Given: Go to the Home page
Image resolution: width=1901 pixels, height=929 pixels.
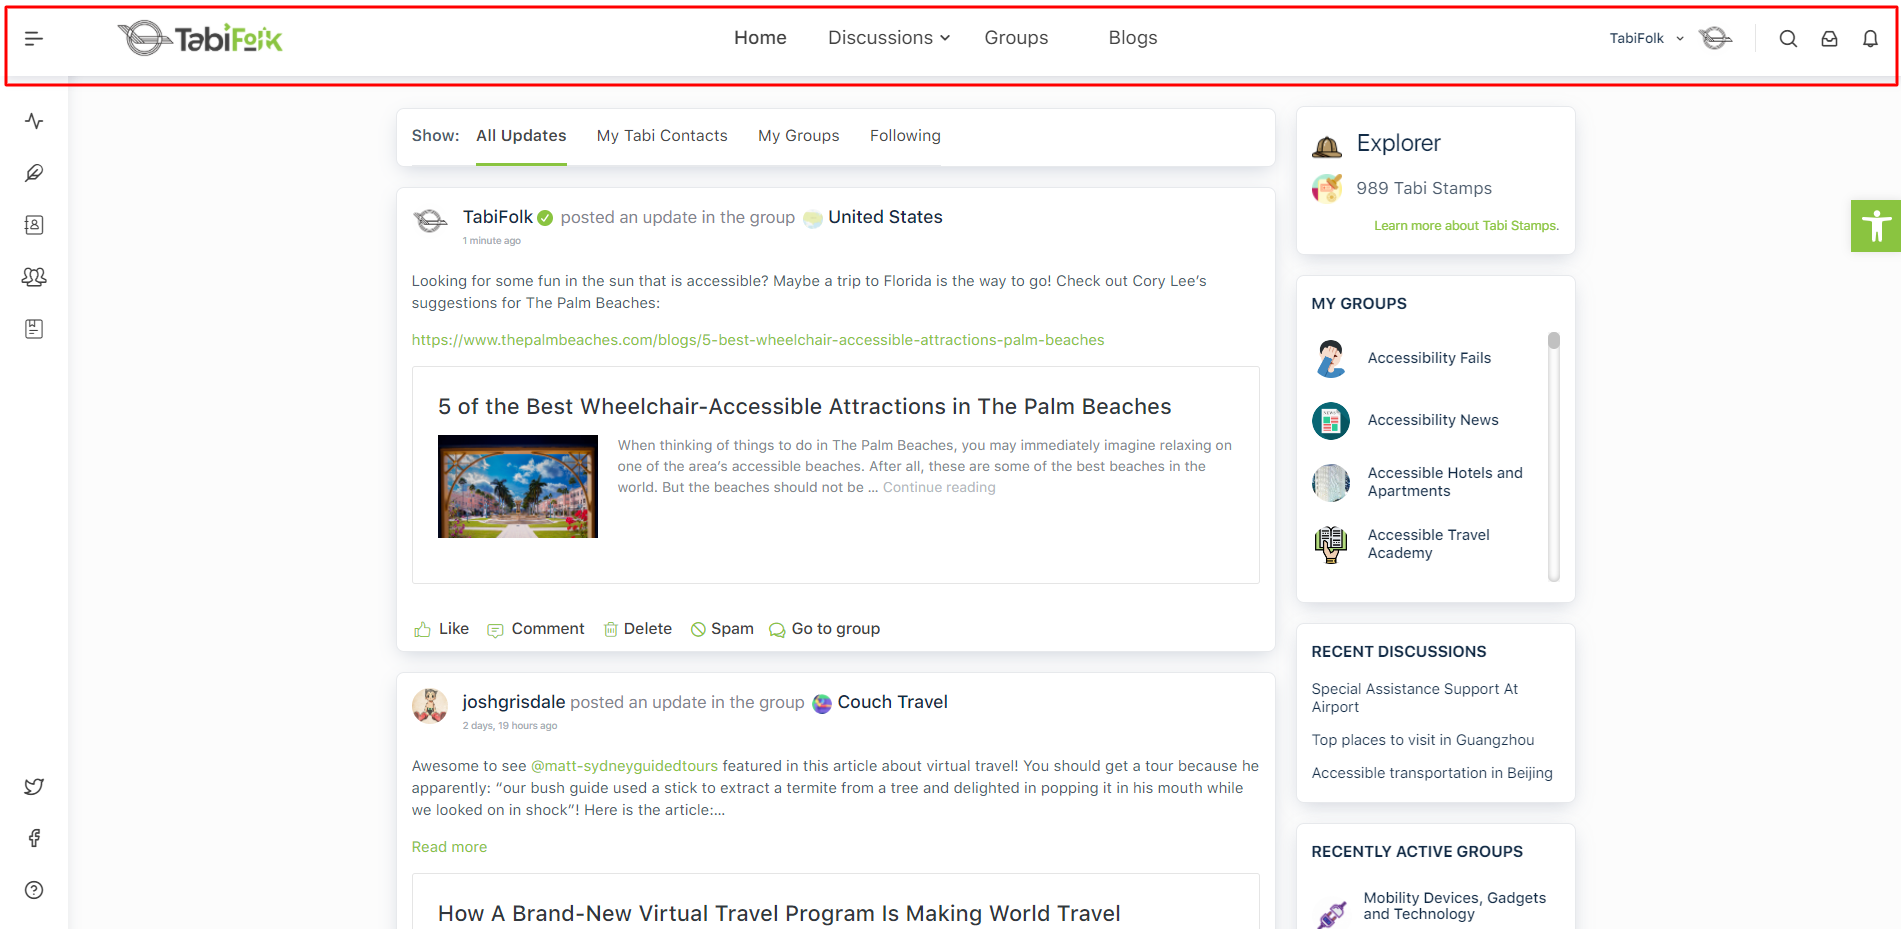Looking at the screenshot, I should coord(760,38).
